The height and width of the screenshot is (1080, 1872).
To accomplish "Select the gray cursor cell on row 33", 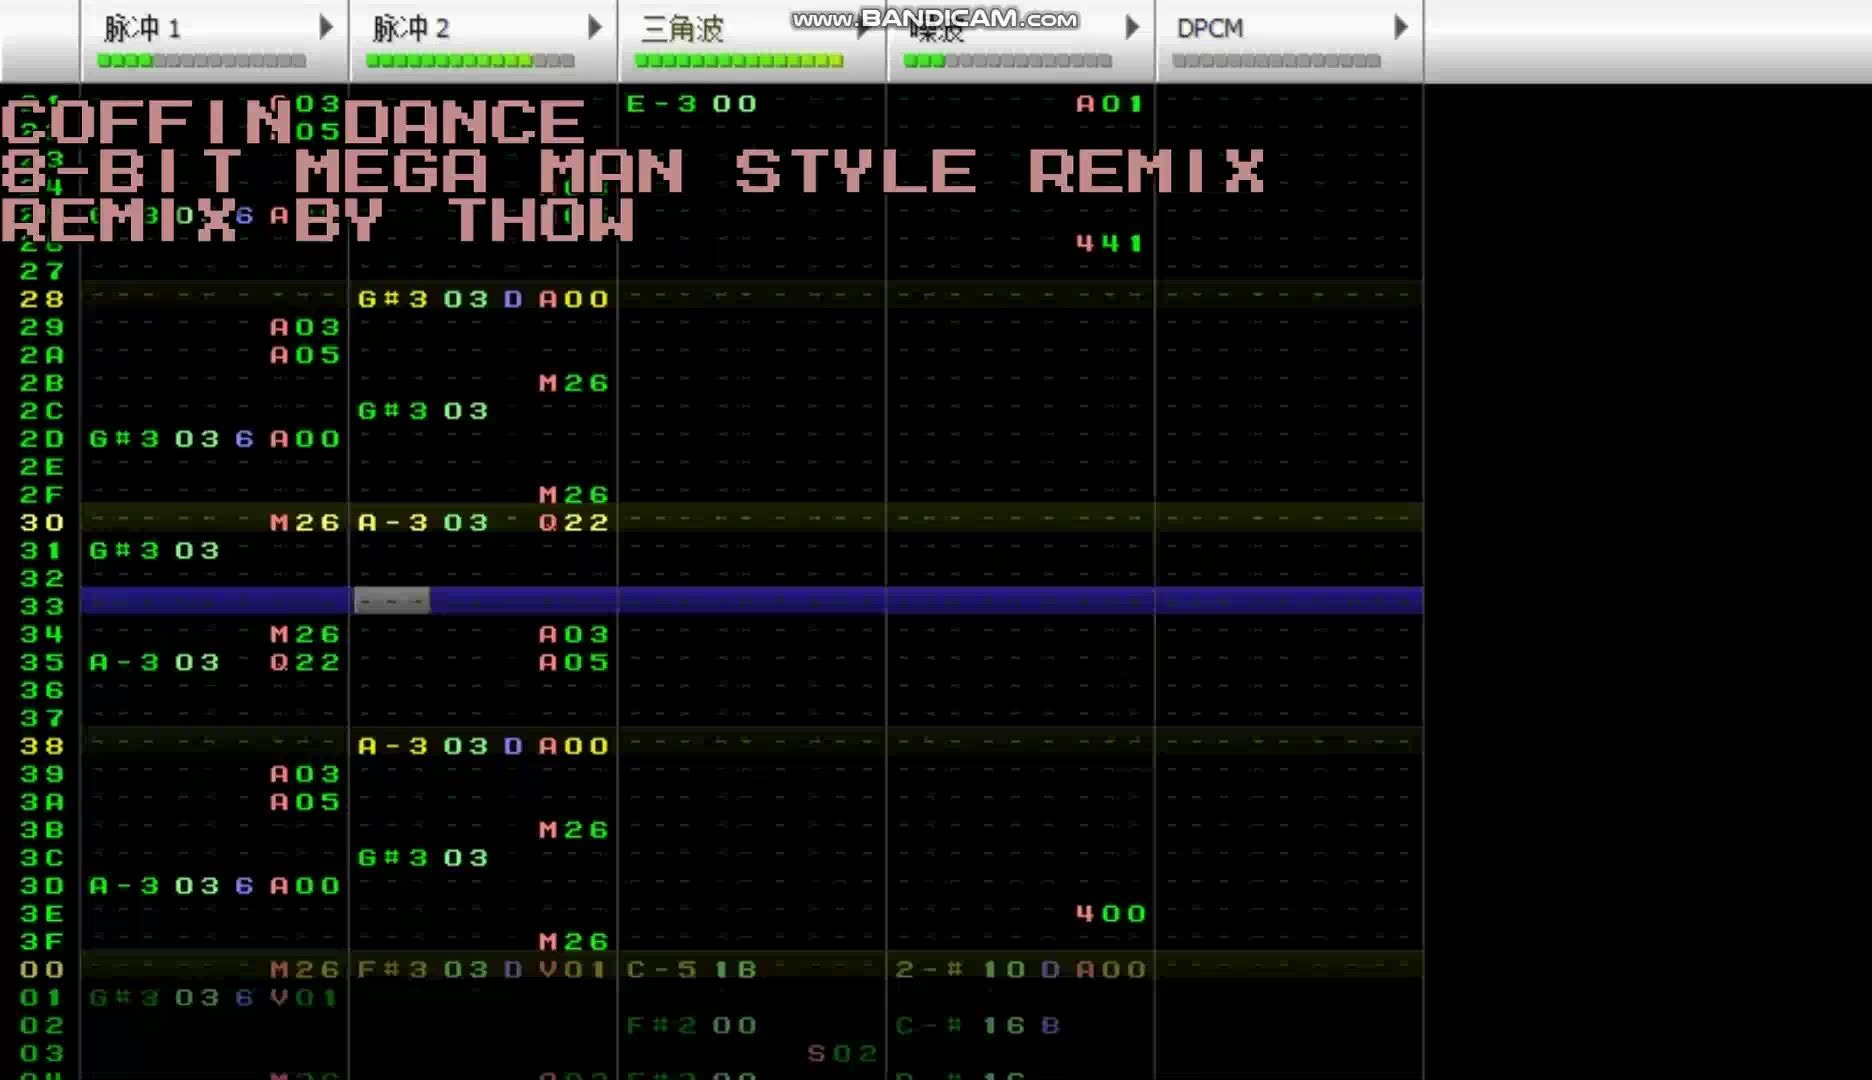I will 392,600.
